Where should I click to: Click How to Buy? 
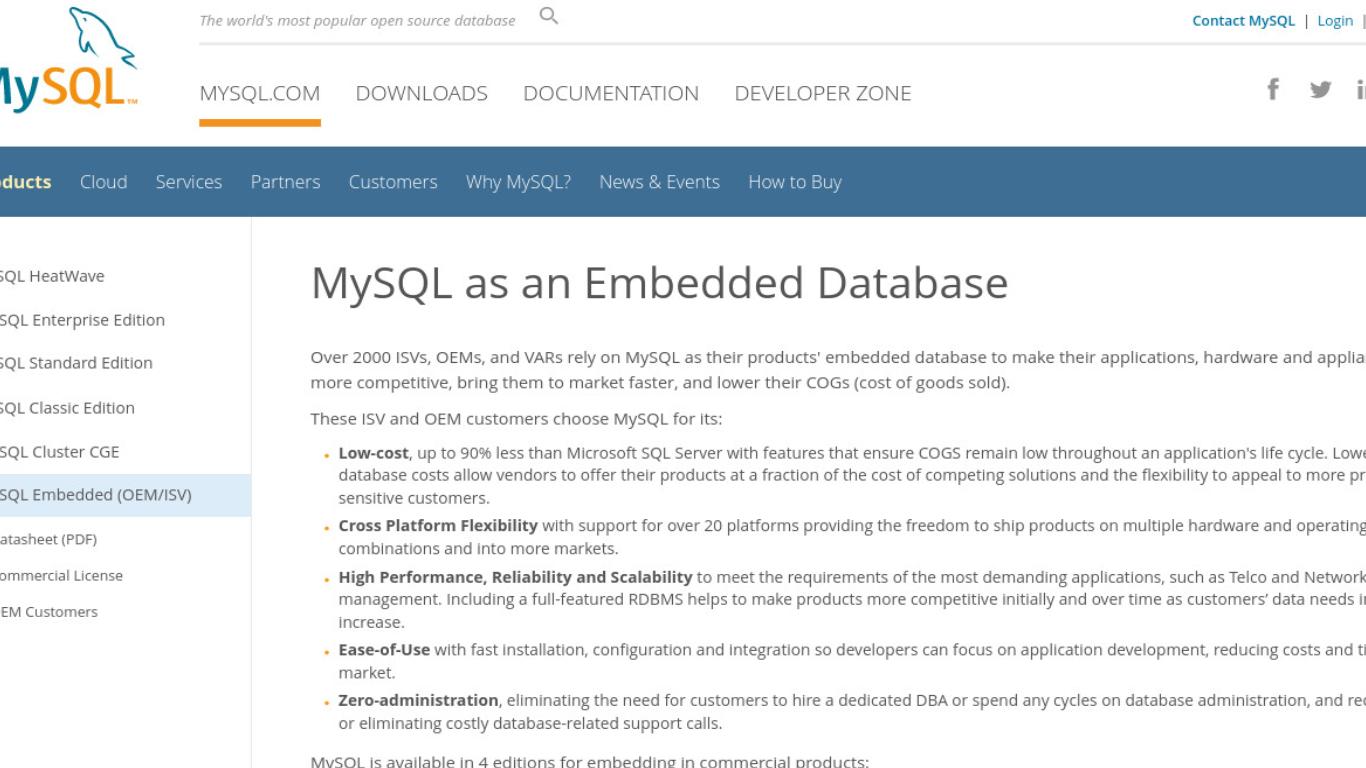coord(795,182)
